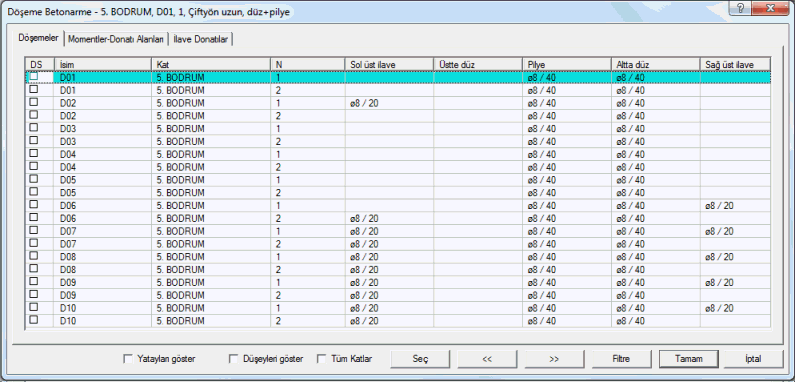Select the D09 name cell in row N 2

pos(102,295)
